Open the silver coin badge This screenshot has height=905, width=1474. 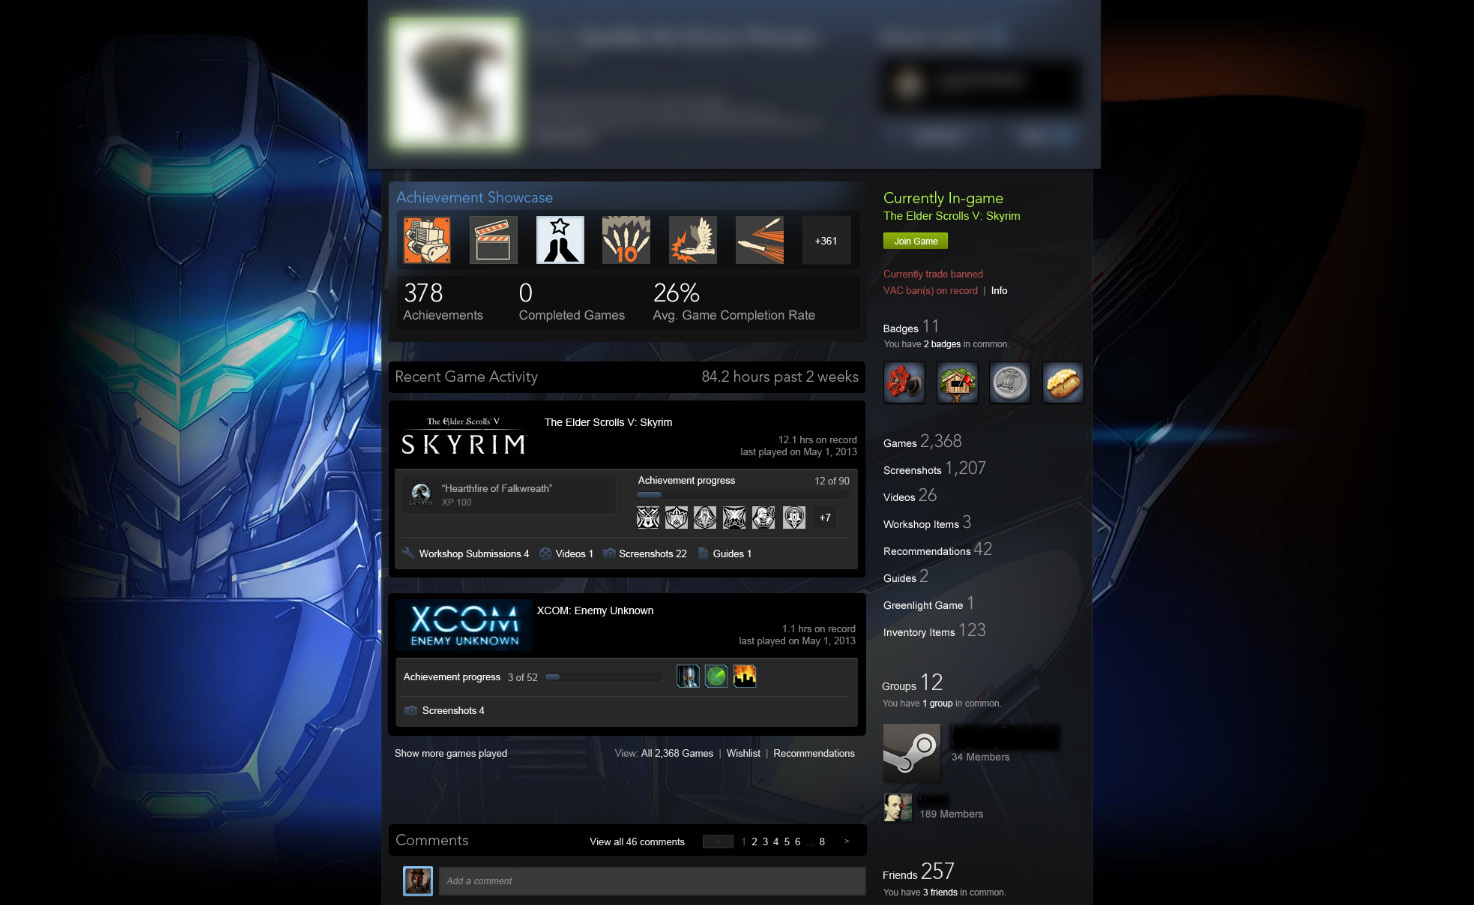tap(1010, 383)
